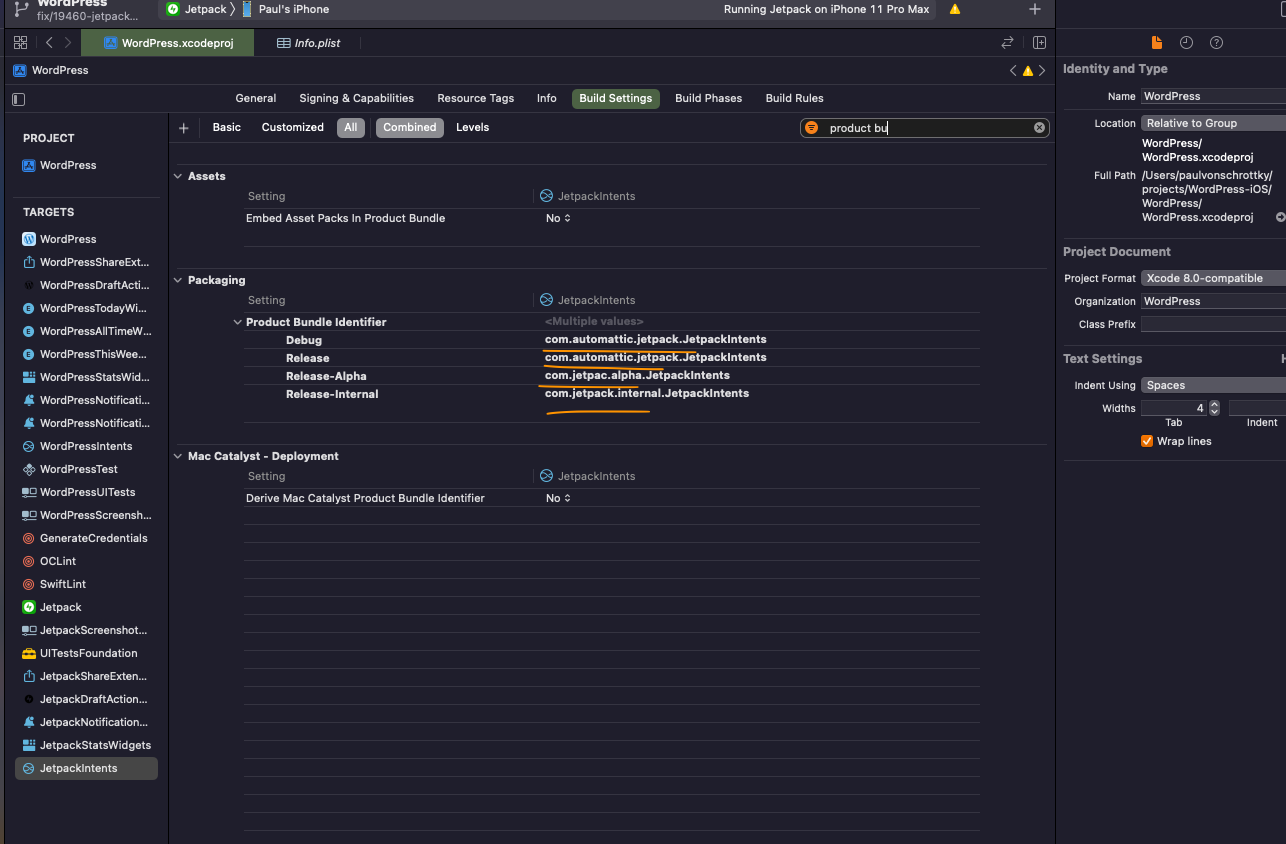
Task: Show Basic build settings
Action: click(x=227, y=128)
